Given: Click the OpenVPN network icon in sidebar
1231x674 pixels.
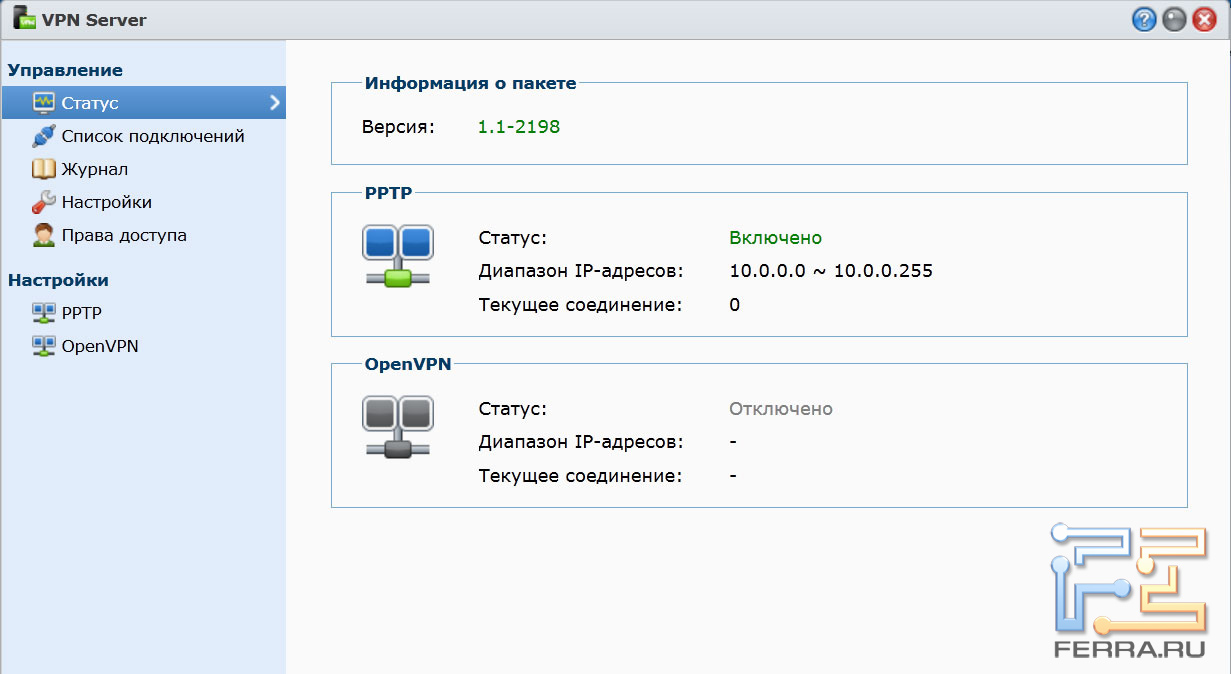Looking at the screenshot, I should pos(44,346).
